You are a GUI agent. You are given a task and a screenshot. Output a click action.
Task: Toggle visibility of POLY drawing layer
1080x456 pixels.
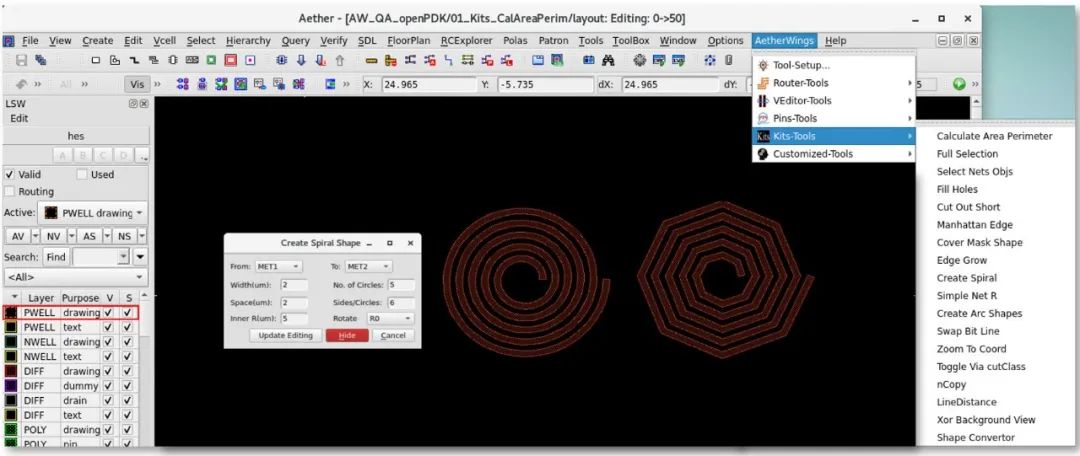[108, 430]
